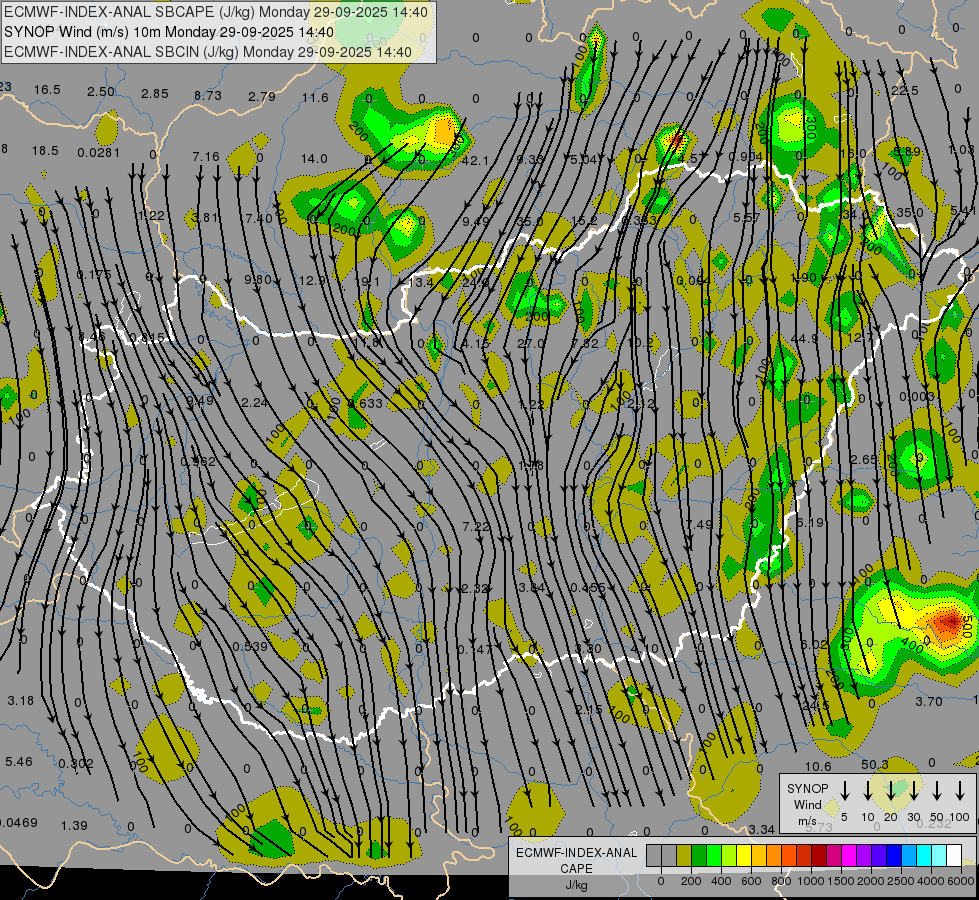Select the pure blue CAPE legend swatch
Screen dimensions: 979x900
tap(893, 855)
